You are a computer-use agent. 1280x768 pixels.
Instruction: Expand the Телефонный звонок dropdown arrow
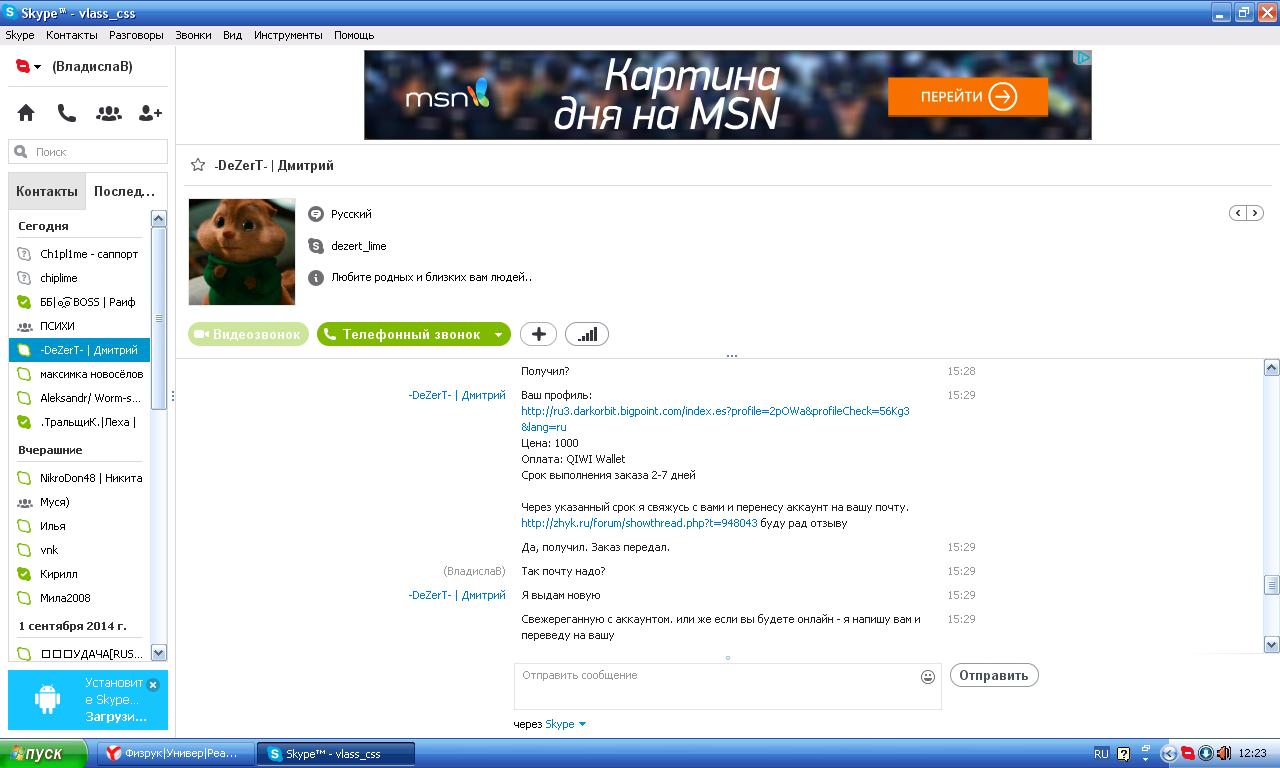click(498, 335)
